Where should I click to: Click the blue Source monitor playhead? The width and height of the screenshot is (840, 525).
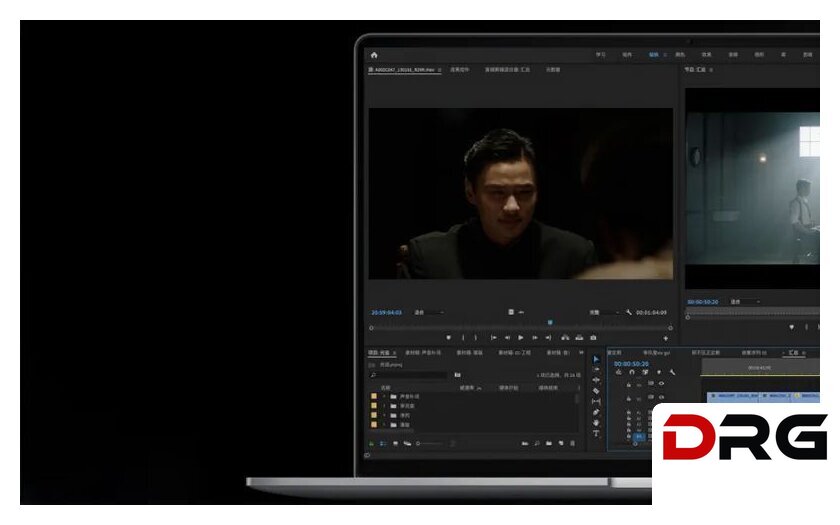click(550, 322)
